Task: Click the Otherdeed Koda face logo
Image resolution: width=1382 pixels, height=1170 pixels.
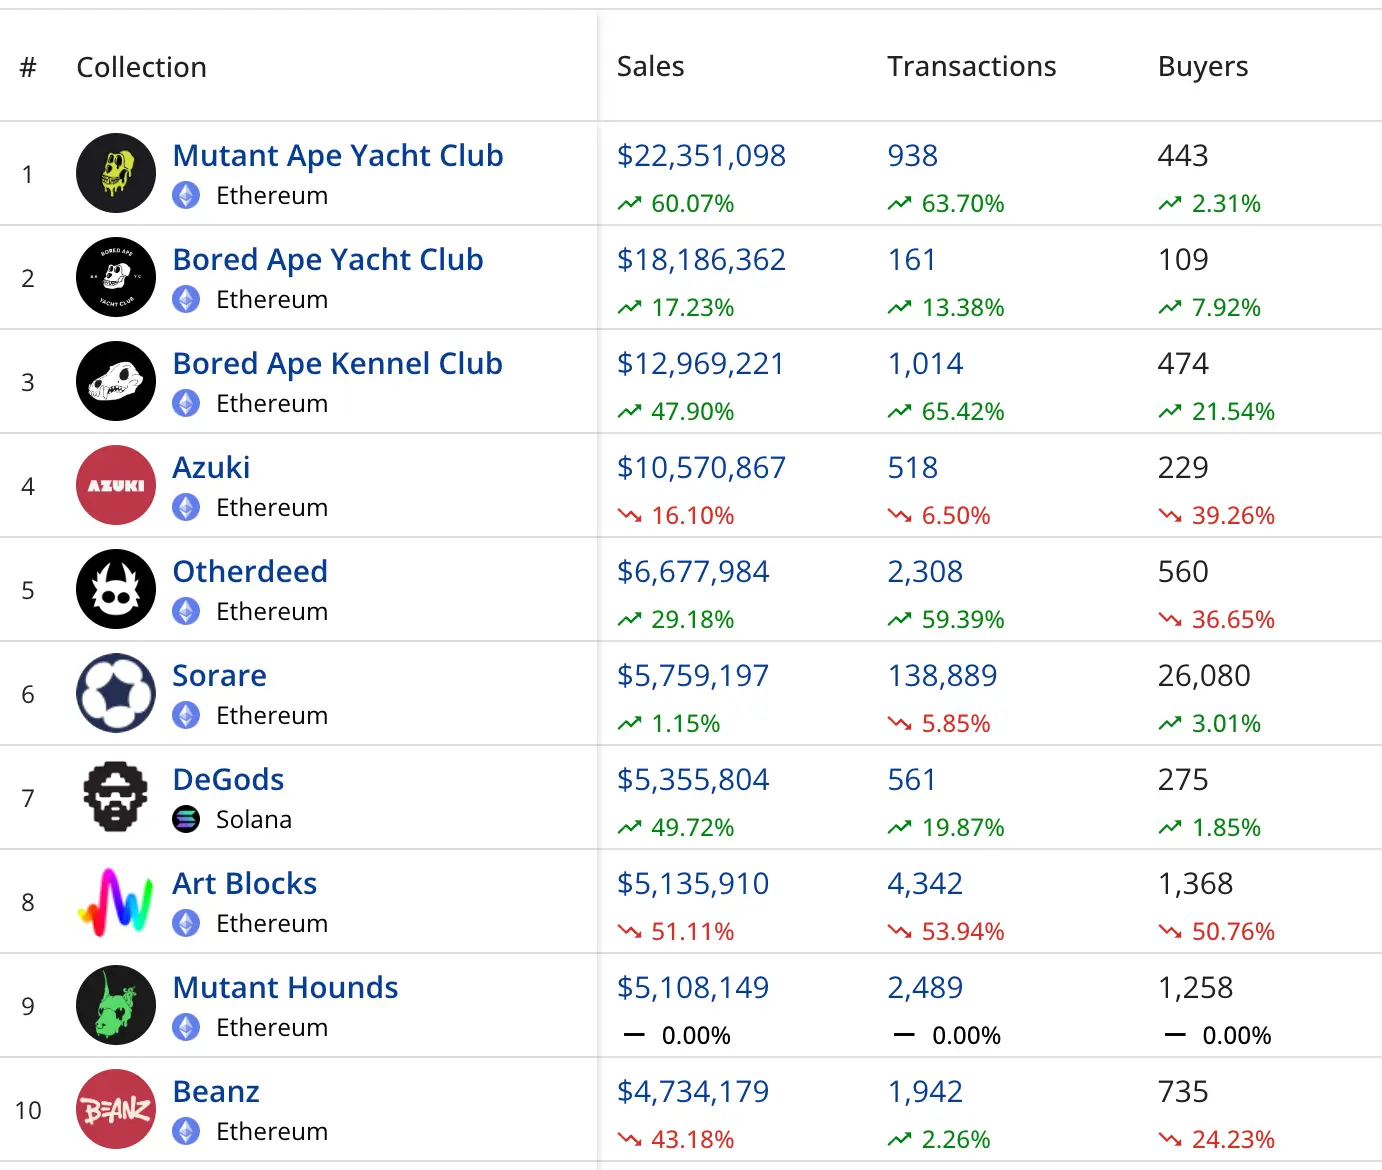Action: 116,589
